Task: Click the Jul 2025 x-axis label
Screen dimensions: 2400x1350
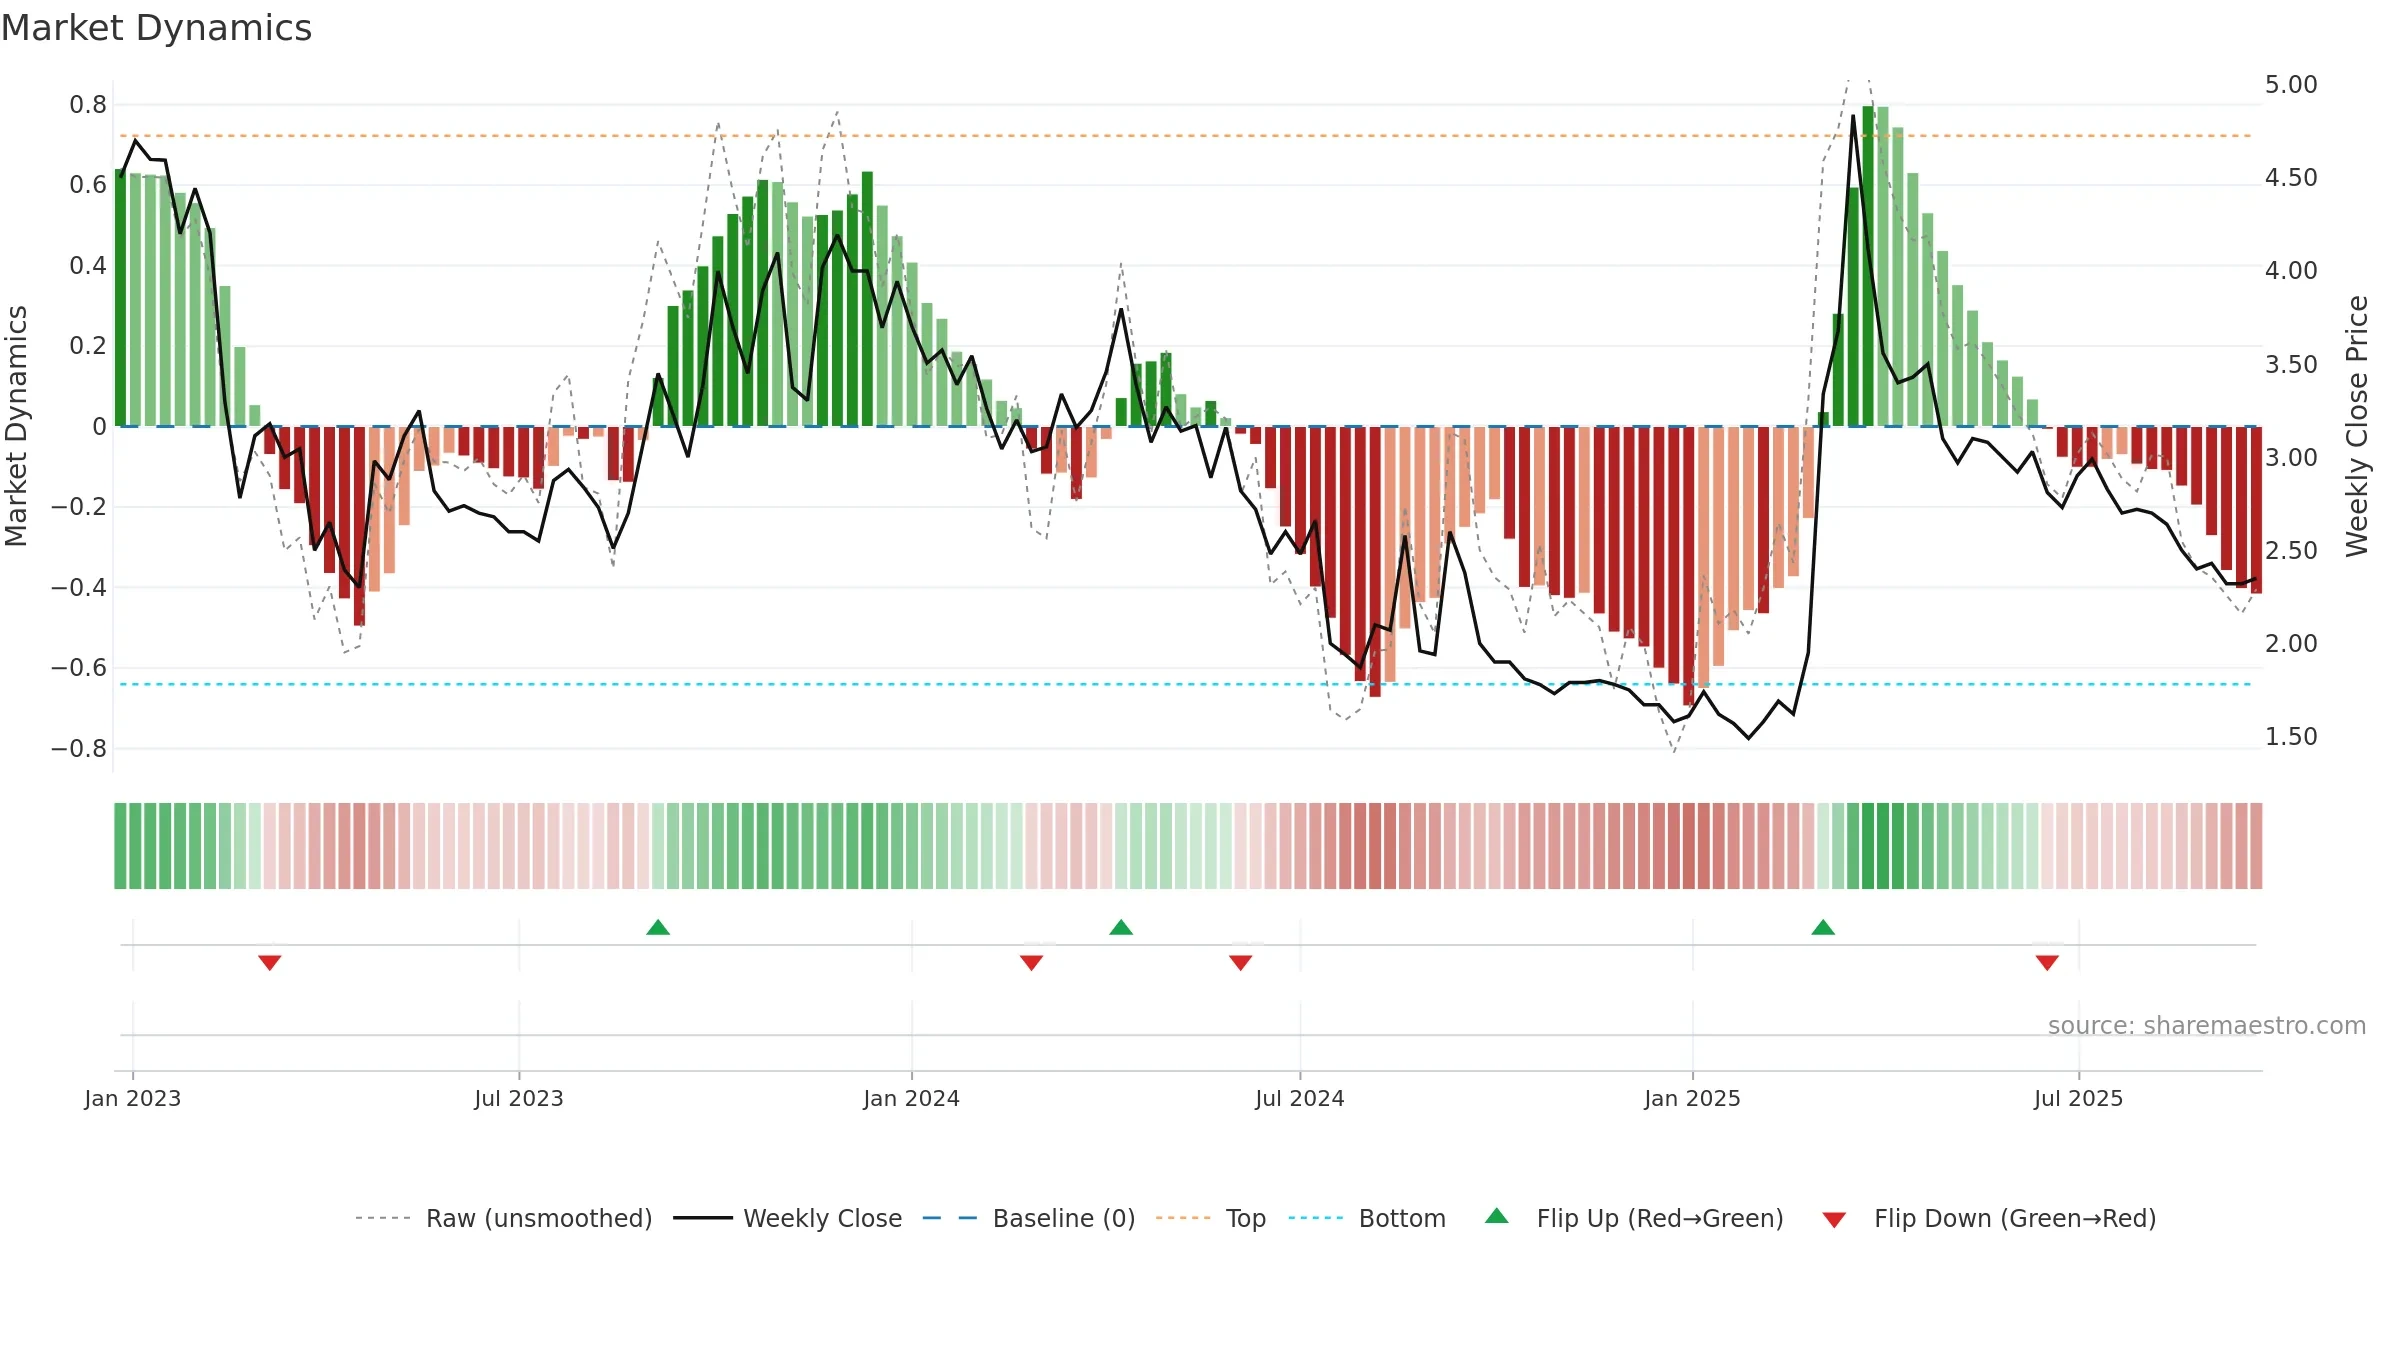Action: pos(2079,1098)
